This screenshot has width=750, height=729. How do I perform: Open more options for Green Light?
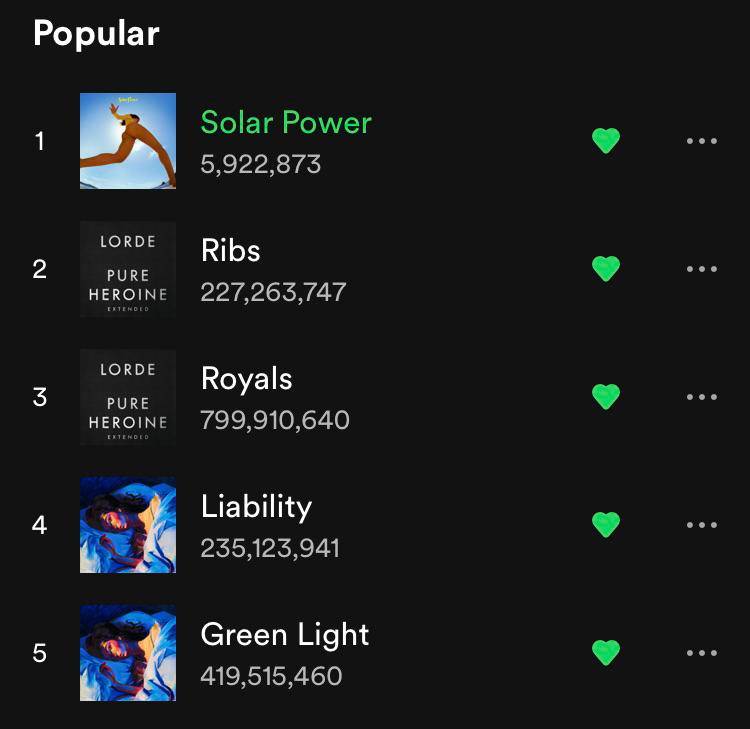tap(702, 653)
